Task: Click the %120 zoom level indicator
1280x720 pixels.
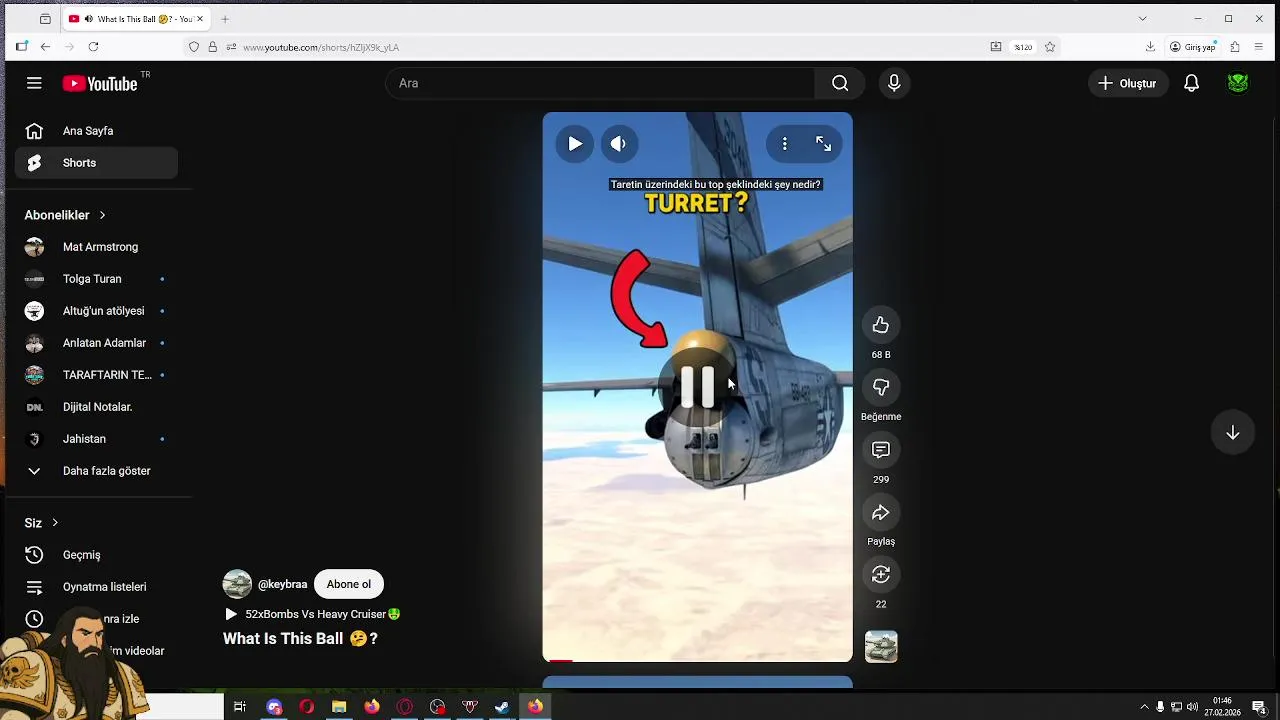Action: click(x=1023, y=47)
